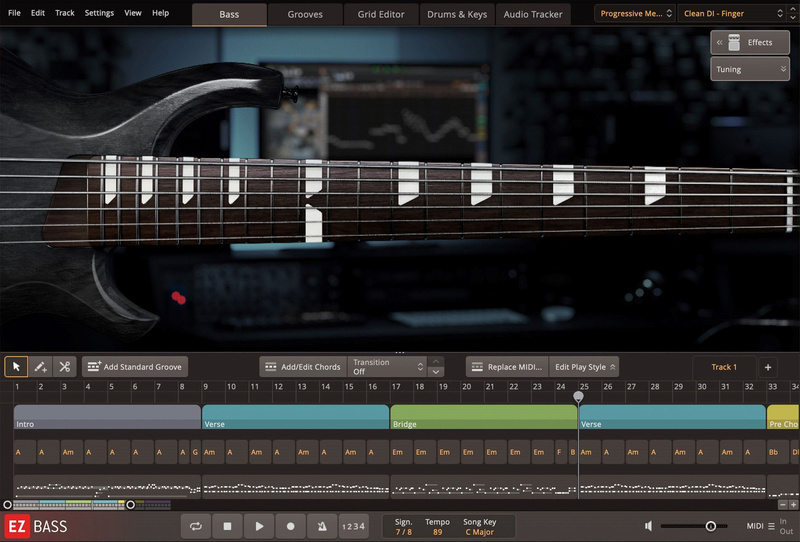The width and height of the screenshot is (800, 542).
Task: Click the F chord in the Bridge
Action: click(x=560, y=452)
